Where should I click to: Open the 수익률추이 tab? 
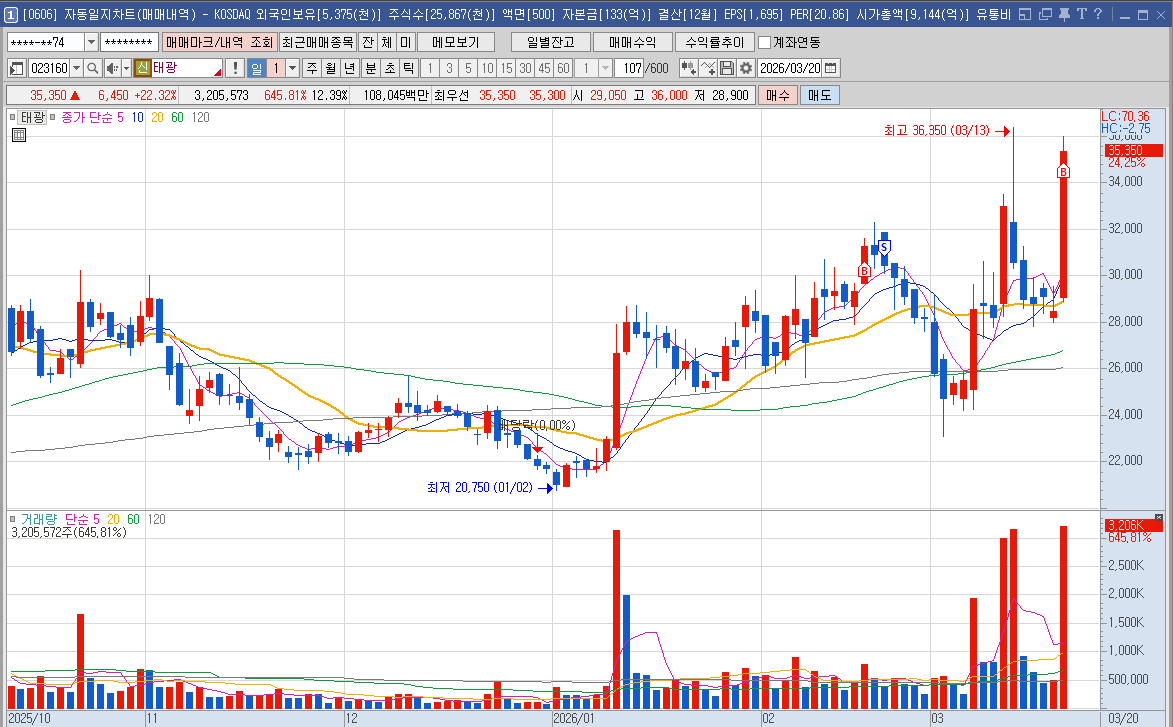[x=714, y=42]
